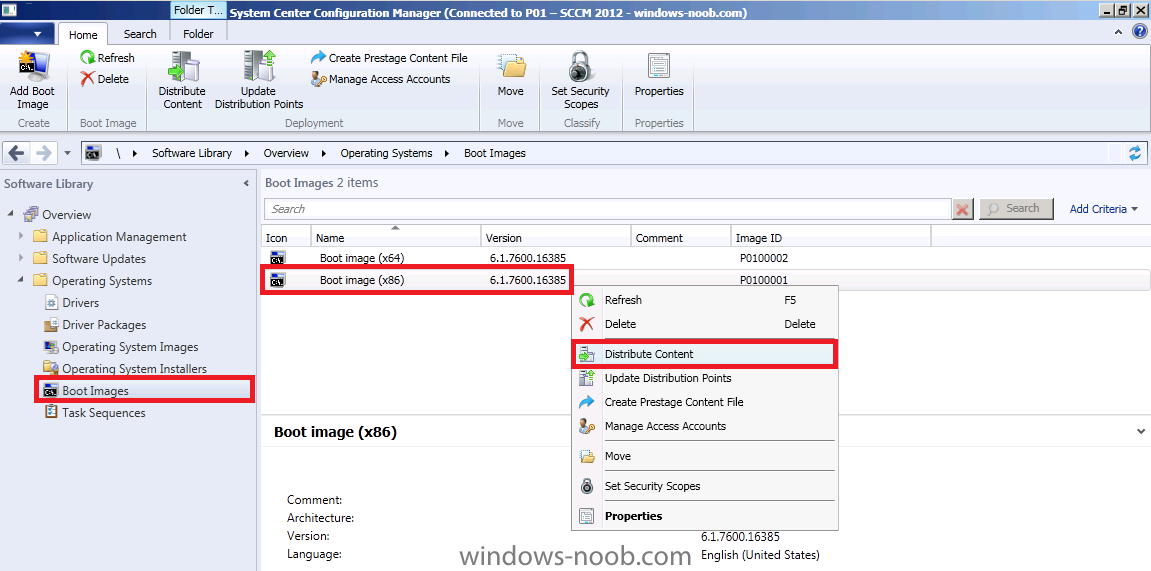Collapse the Boot image (x86) details pane
Image resolution: width=1151 pixels, height=571 pixels.
1141,432
